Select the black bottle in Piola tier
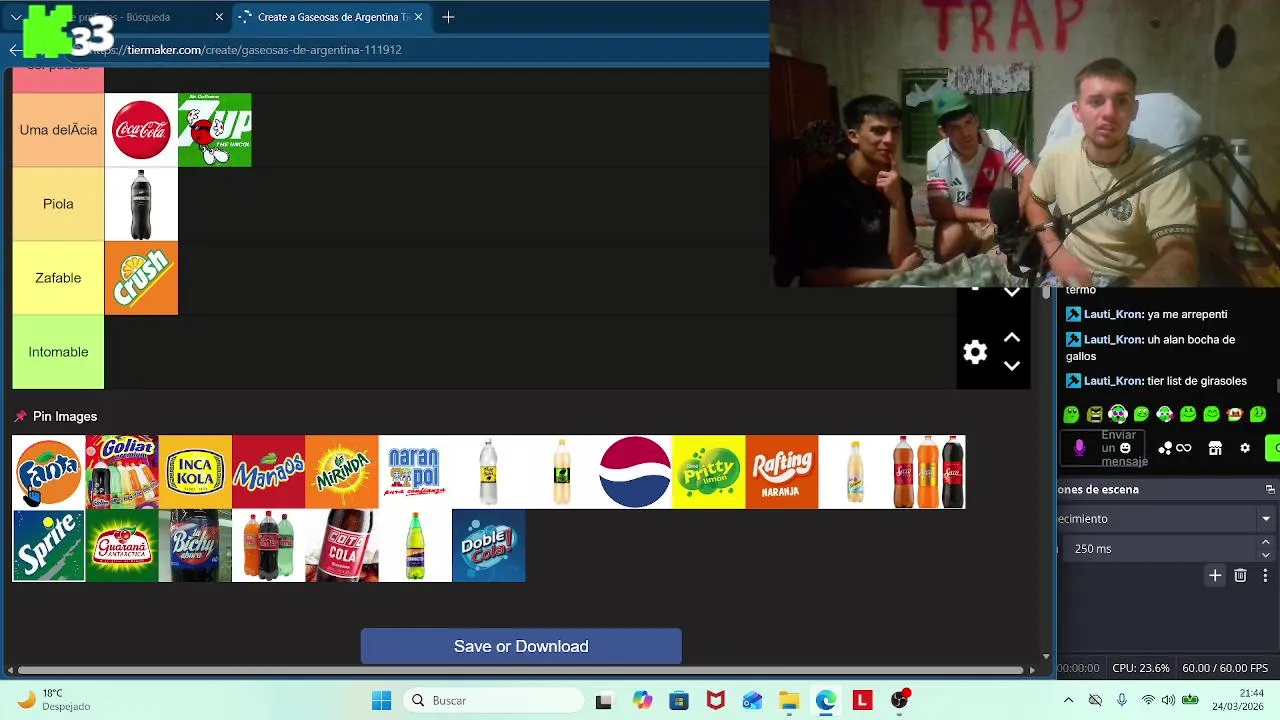Image resolution: width=1280 pixels, height=720 pixels. tap(141, 204)
